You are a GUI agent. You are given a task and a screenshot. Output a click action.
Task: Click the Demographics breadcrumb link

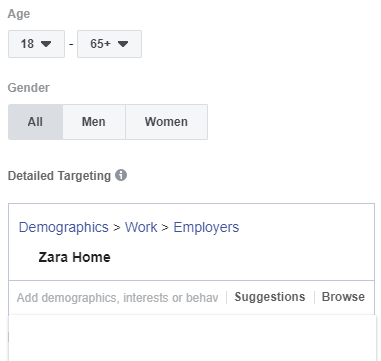64,227
